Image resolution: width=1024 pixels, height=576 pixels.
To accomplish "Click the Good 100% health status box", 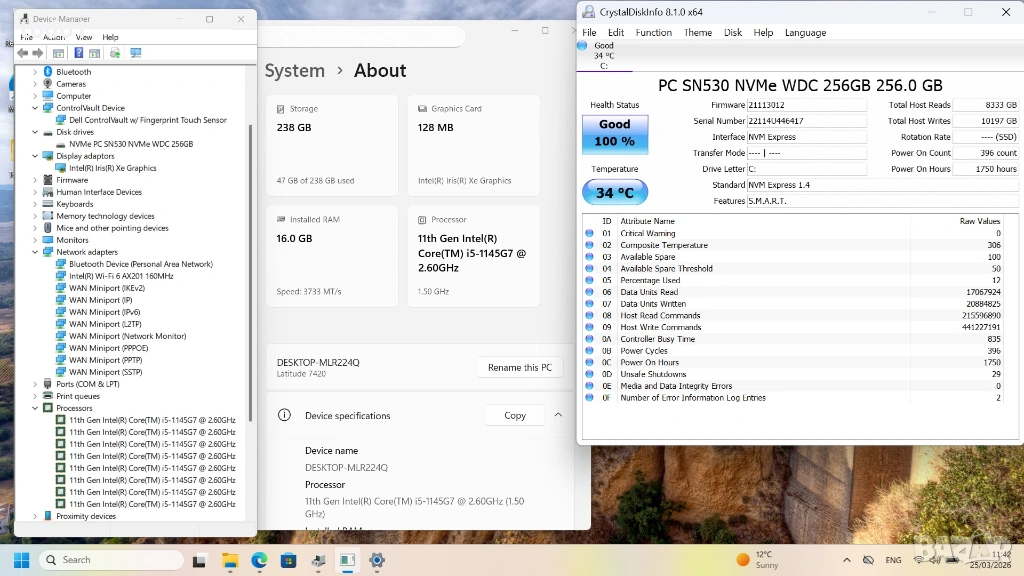I will tap(614, 134).
